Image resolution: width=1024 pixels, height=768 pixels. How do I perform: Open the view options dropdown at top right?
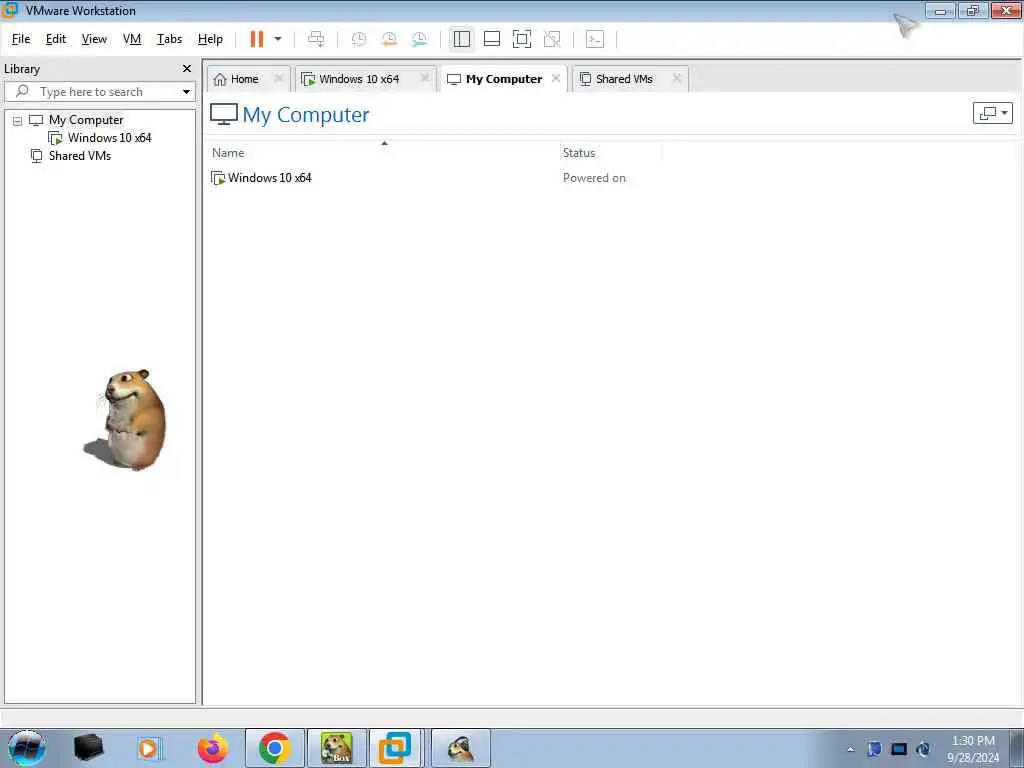click(993, 113)
